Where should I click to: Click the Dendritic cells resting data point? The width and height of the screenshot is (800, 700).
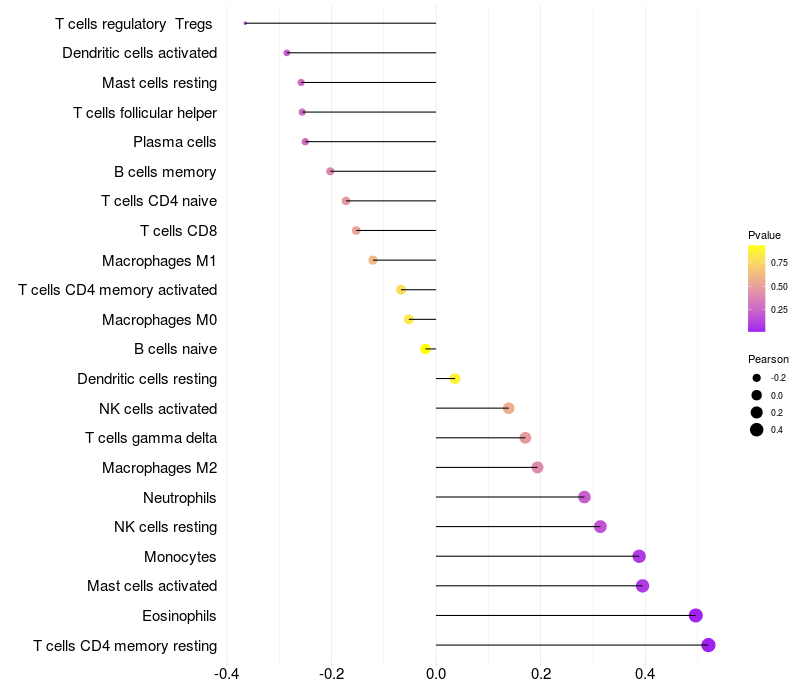[x=455, y=379]
